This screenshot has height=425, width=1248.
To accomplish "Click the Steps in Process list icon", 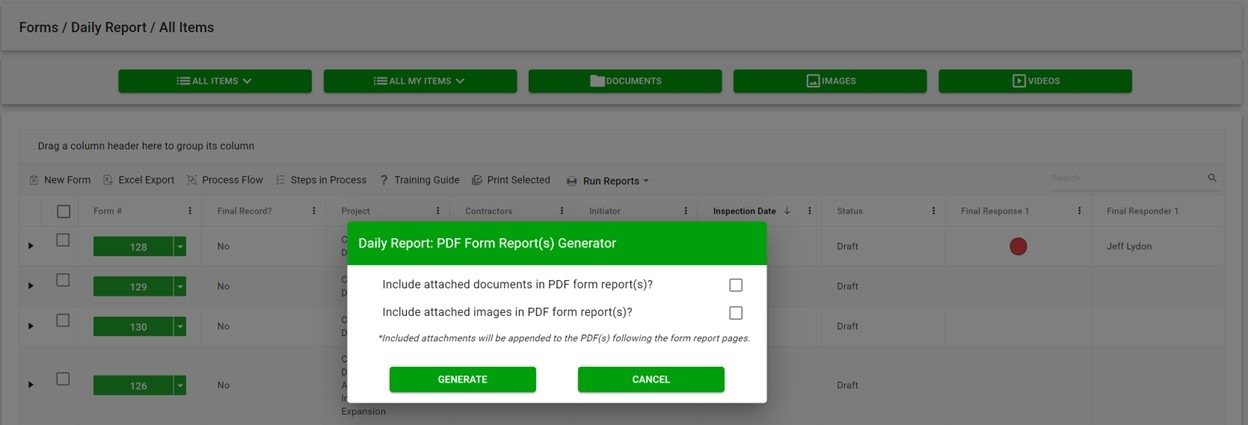I will click(281, 180).
